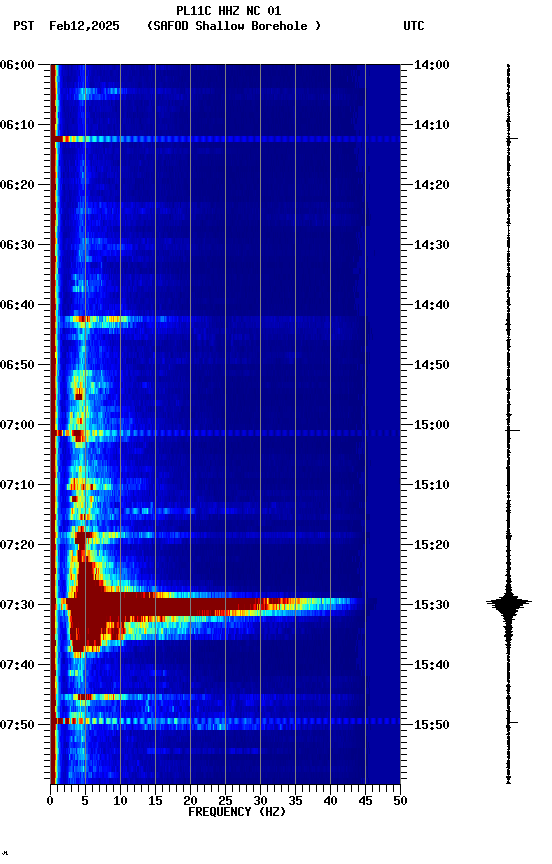This screenshot has height=864, width=552.
Task: Click the 25 Hz frequency axis label
Action: point(225,801)
